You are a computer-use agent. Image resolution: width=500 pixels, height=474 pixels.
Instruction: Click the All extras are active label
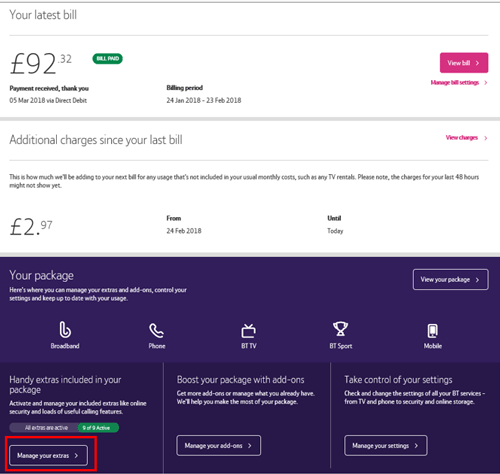46,428
